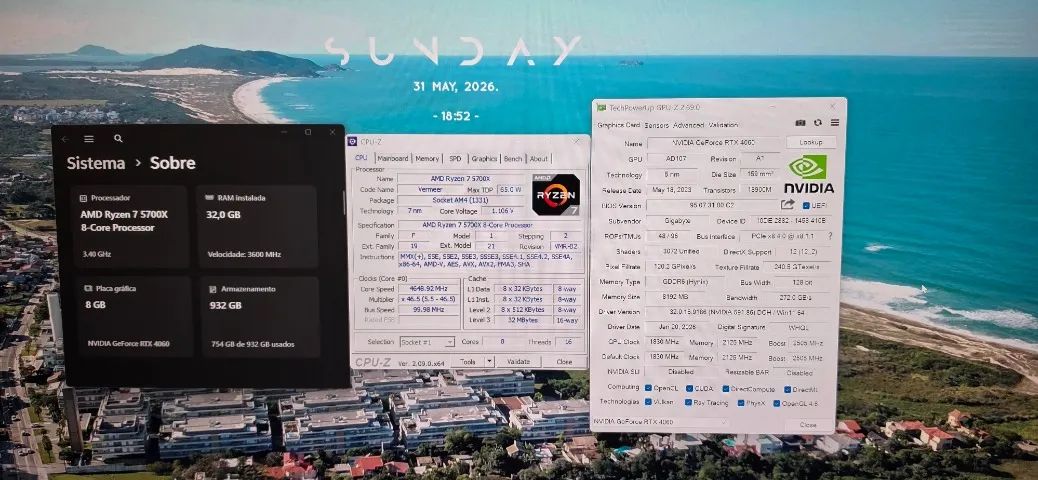Open the GPU selector dropdown in GPU-Z
Screen dimensions: 1038x480
point(660,422)
